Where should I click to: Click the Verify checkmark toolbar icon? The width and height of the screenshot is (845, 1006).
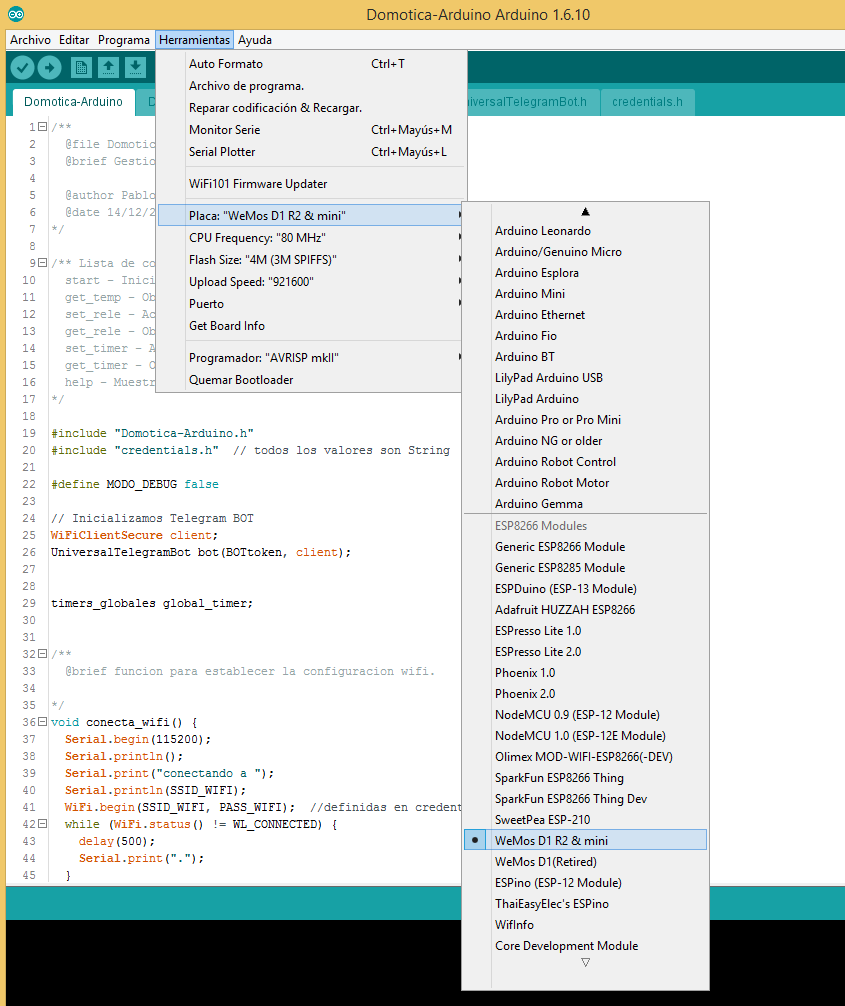coord(22,67)
